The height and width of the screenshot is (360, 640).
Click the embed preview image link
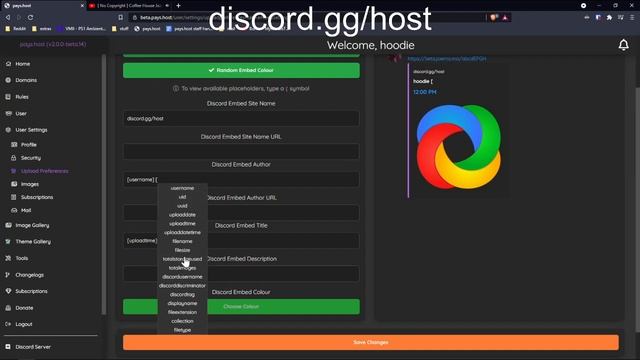(x=447, y=59)
